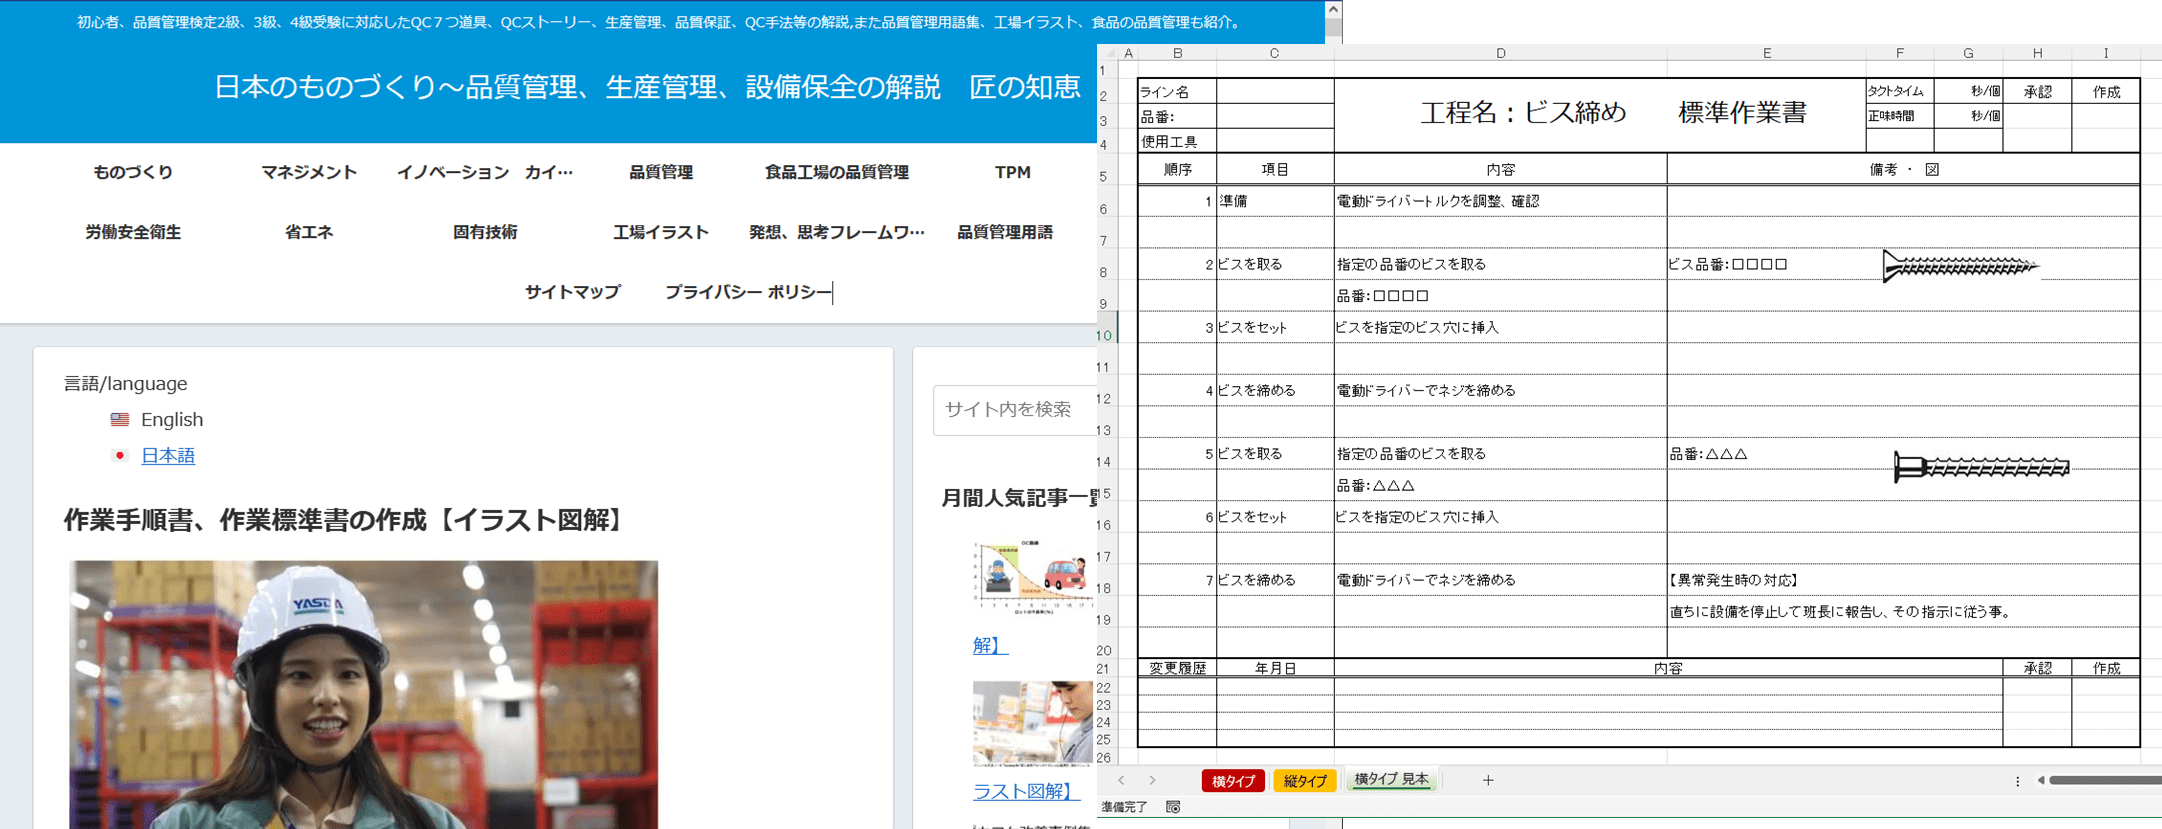Click the 品番:△△△ cell in column E

1767,454
